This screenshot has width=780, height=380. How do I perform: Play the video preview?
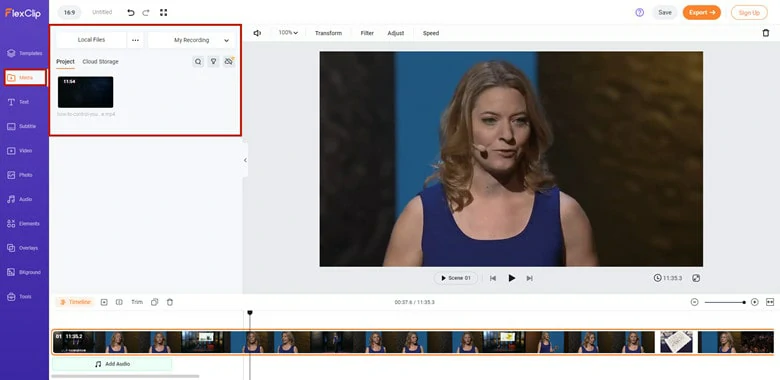(511, 278)
